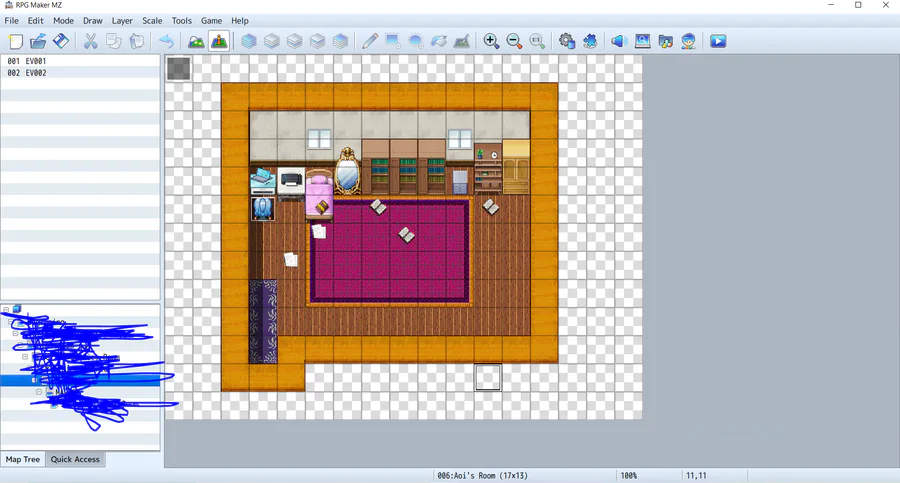Switch to the Map Tree tab
900x483 pixels.
coord(23,459)
